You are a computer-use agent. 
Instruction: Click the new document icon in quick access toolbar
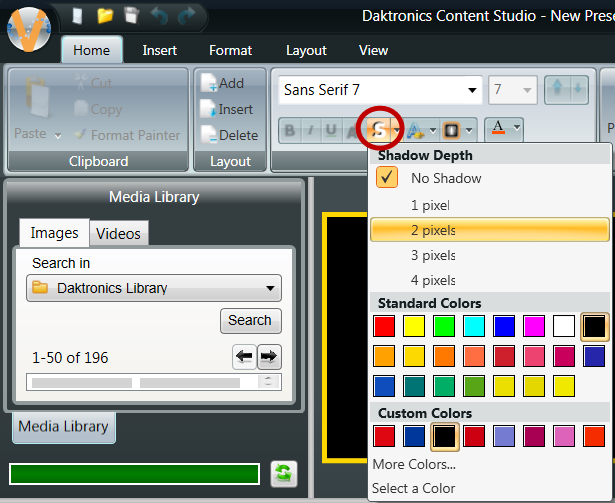coord(78,16)
